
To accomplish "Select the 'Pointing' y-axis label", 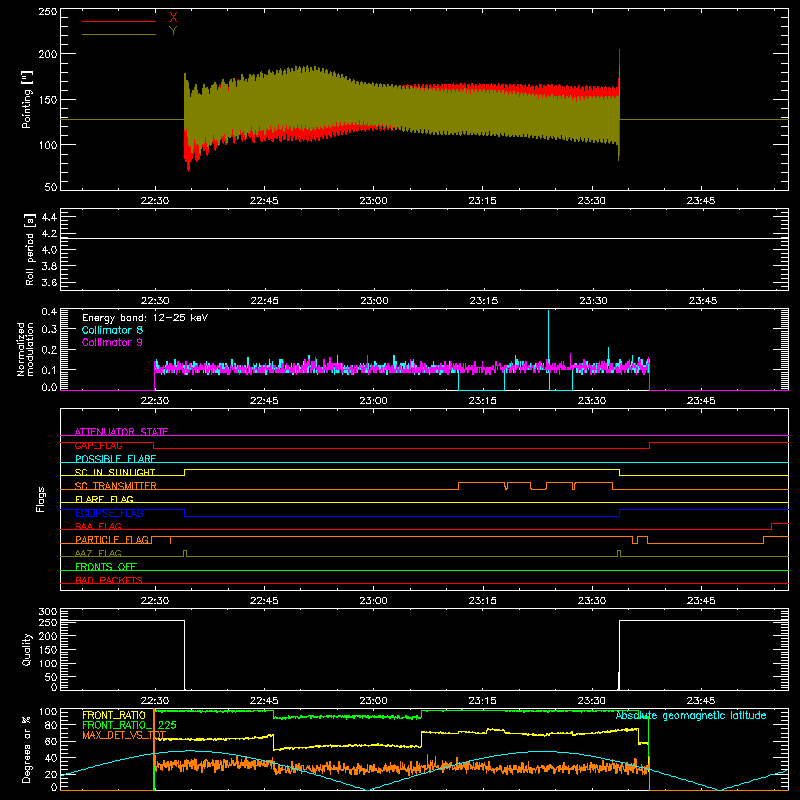I will click(x=27, y=100).
